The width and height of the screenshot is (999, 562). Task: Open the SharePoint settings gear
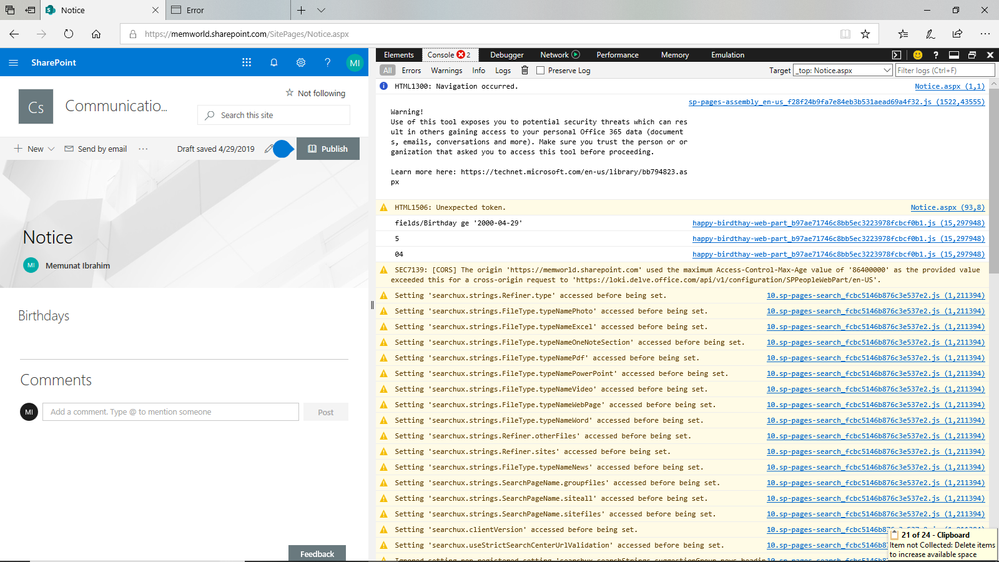pos(301,62)
